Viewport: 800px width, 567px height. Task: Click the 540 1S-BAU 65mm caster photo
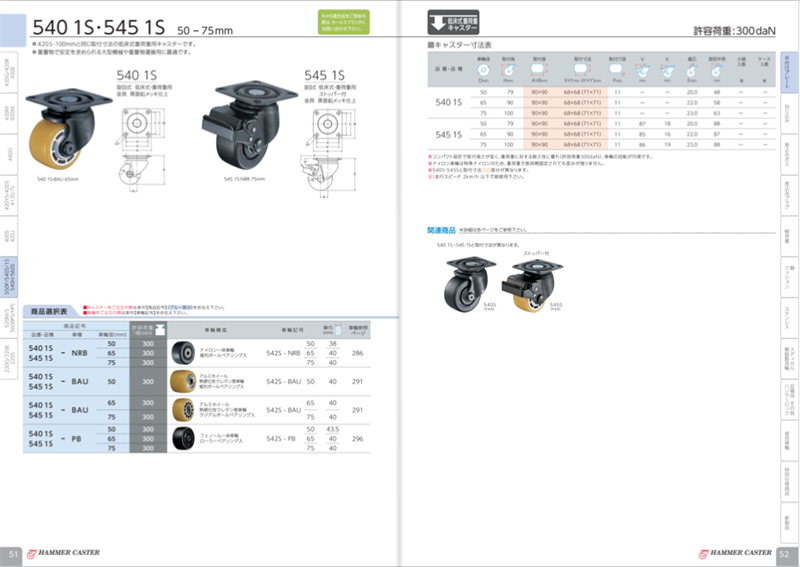[x=68, y=129]
